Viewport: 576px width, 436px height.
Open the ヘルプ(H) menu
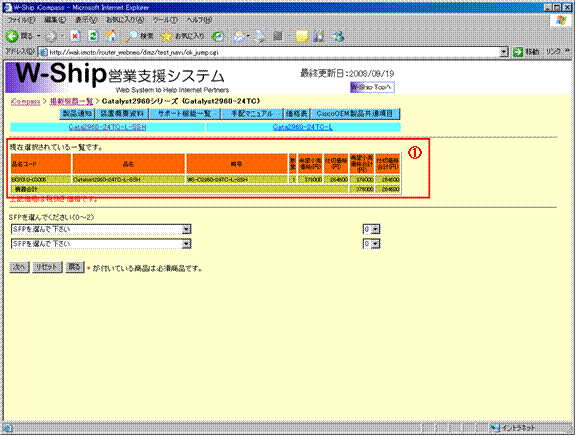tap(199, 20)
